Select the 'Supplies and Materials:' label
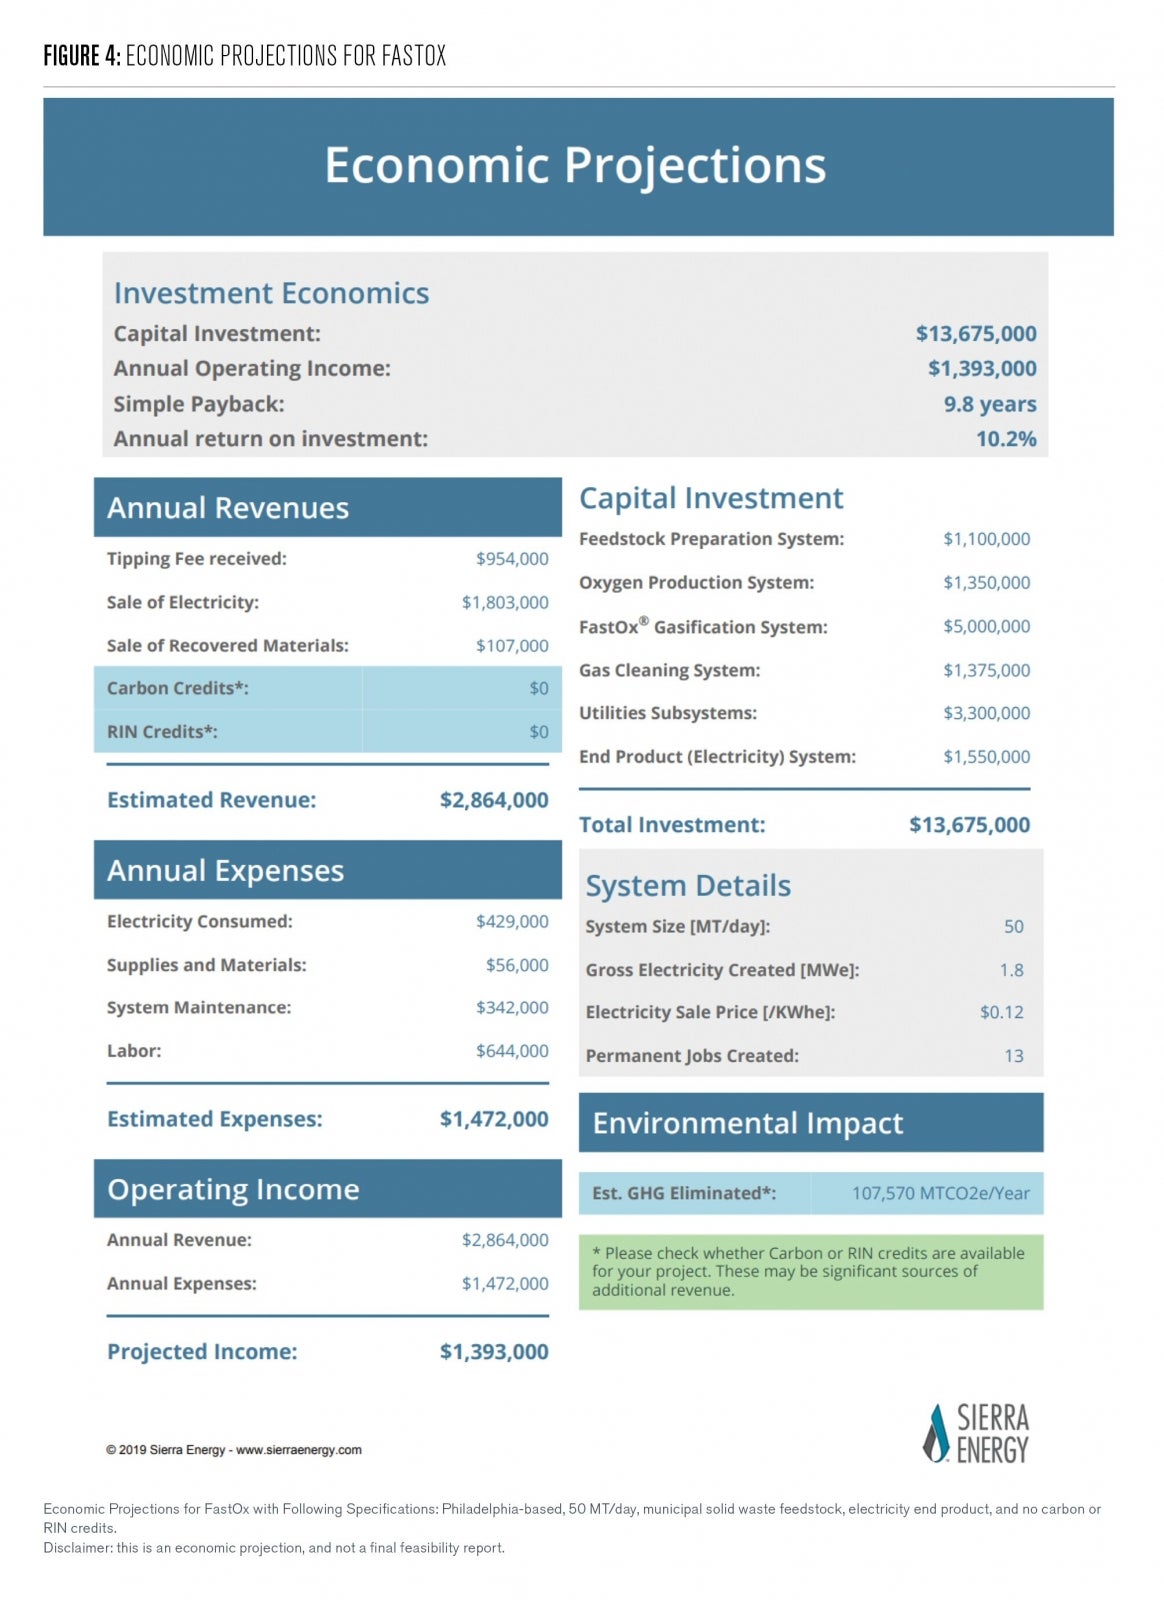This screenshot has width=1164, height=1600. (207, 965)
